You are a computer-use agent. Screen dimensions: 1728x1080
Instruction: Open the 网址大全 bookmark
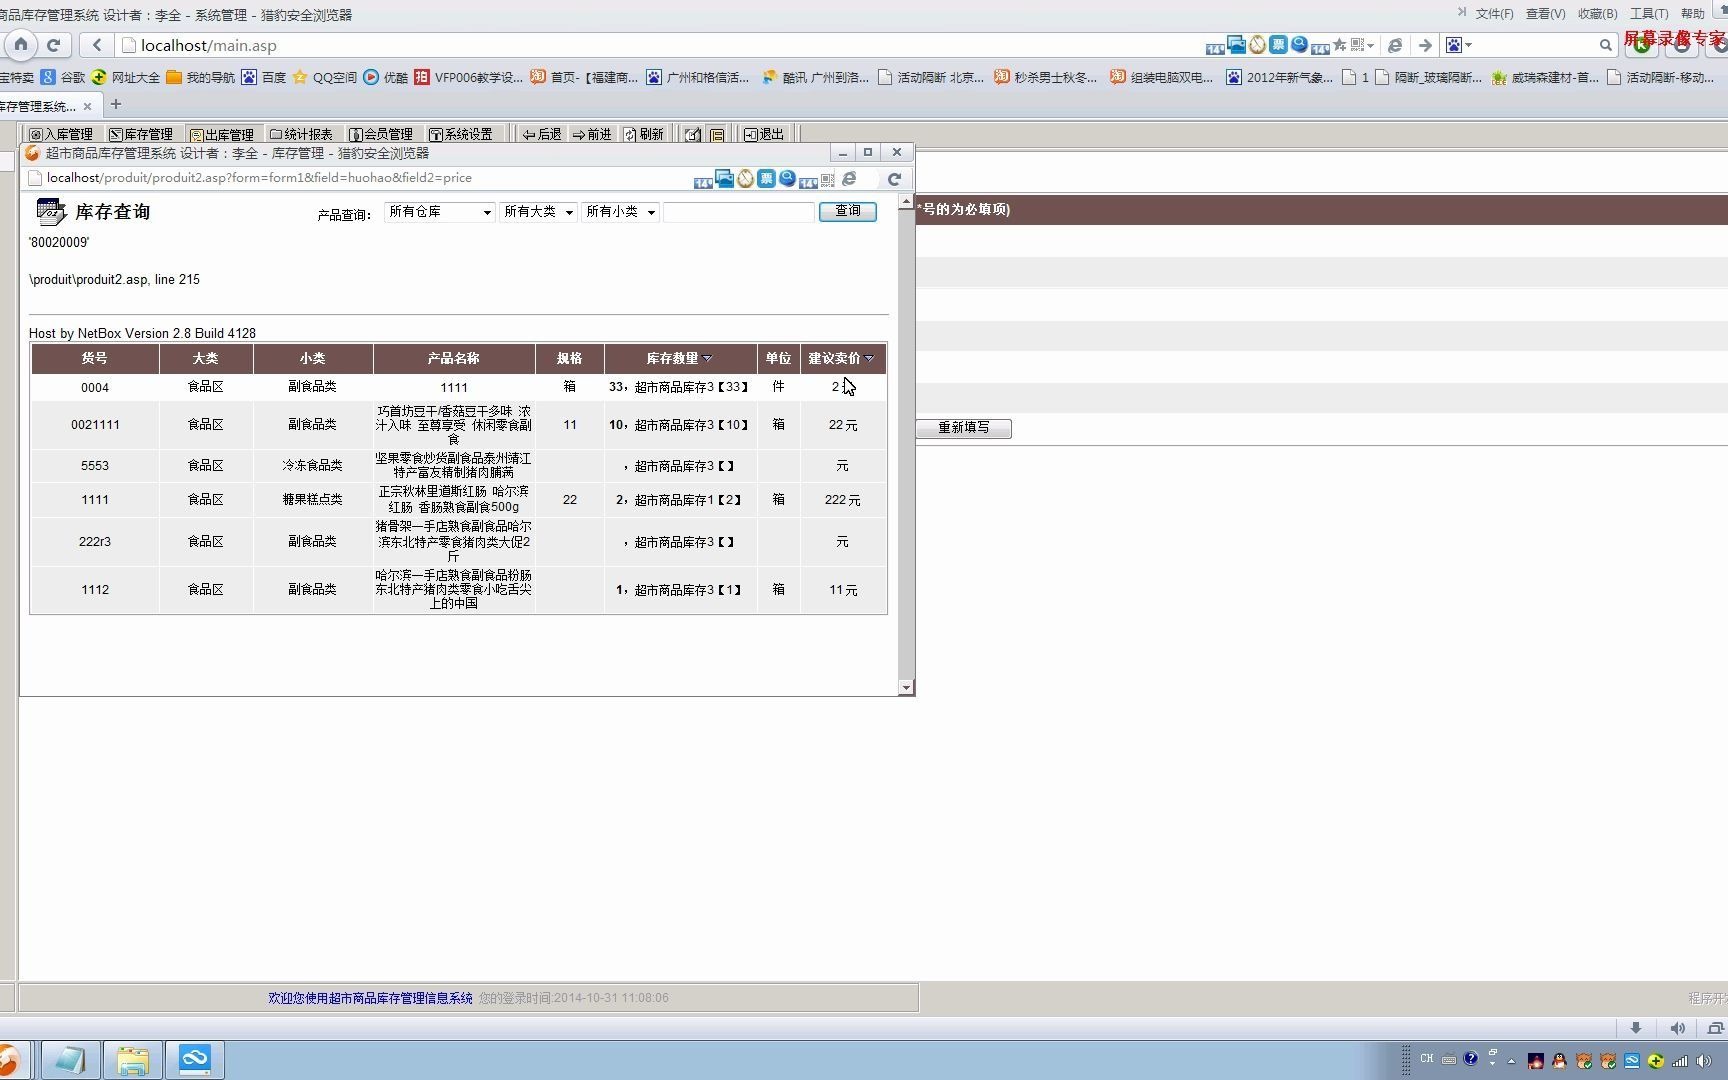[126, 77]
